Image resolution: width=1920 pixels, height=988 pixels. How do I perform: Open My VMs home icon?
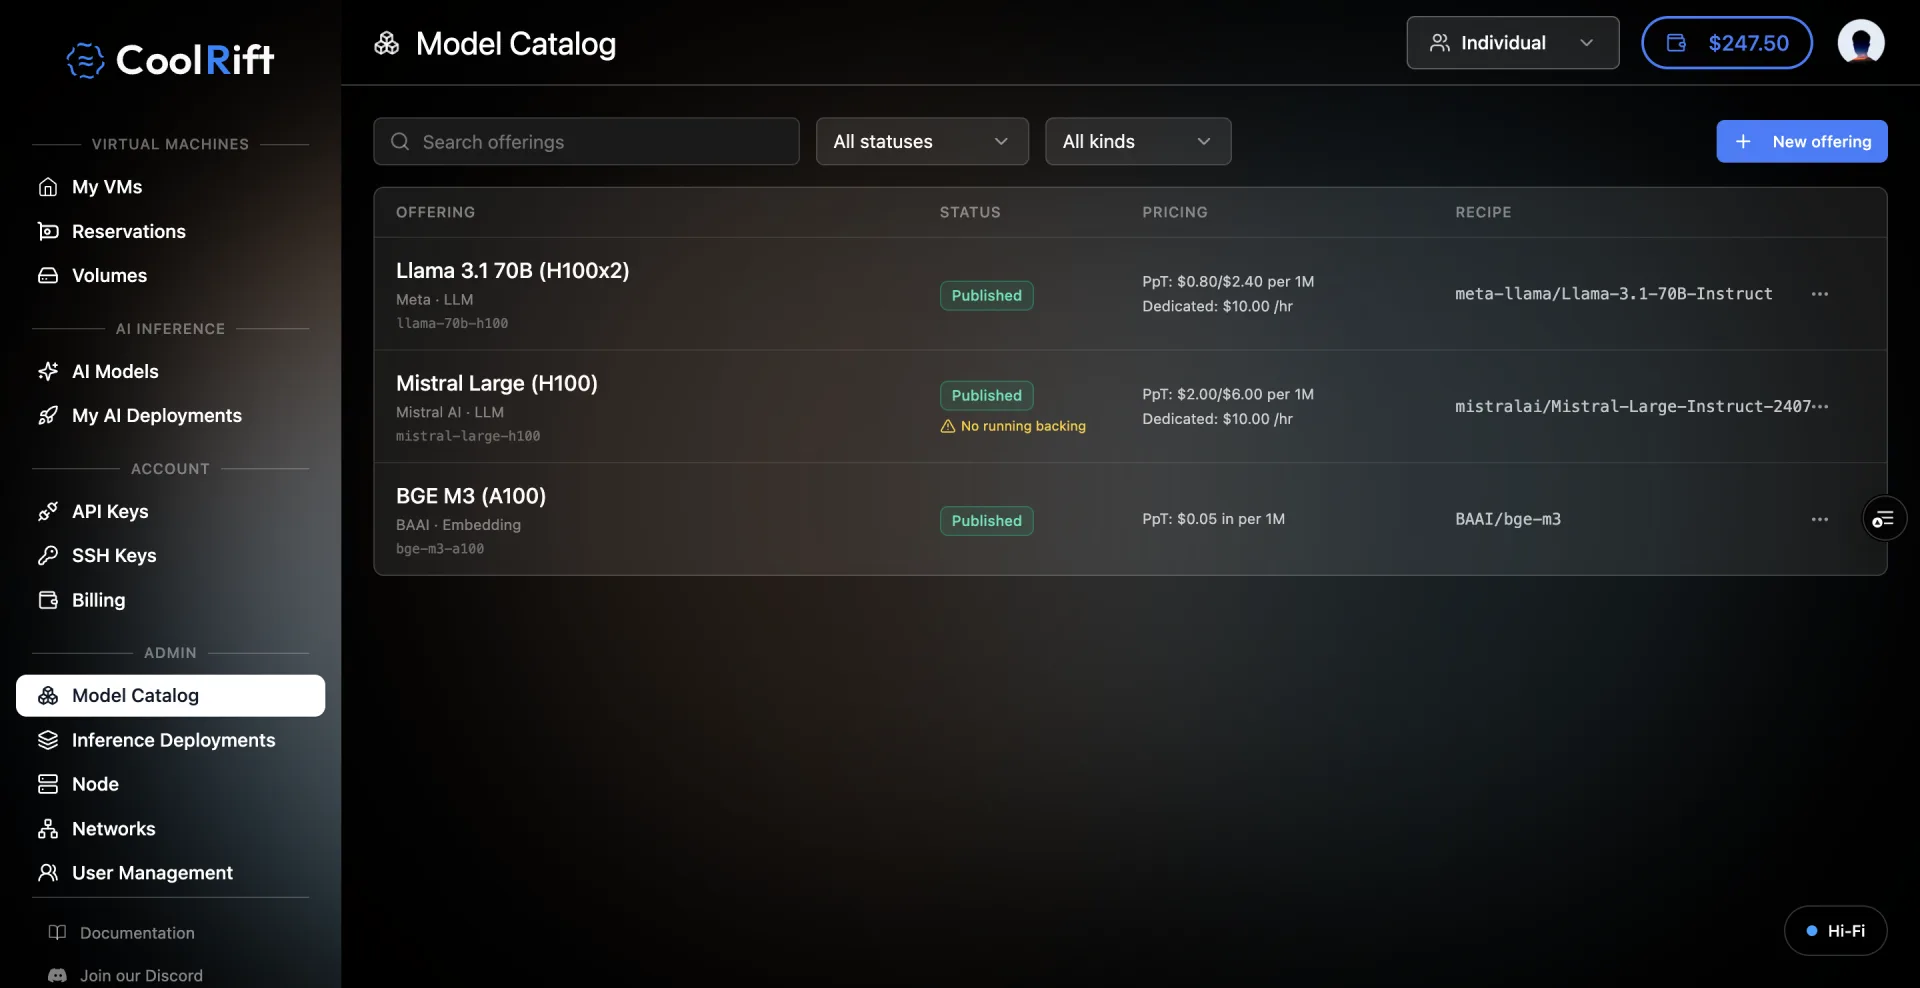48,187
